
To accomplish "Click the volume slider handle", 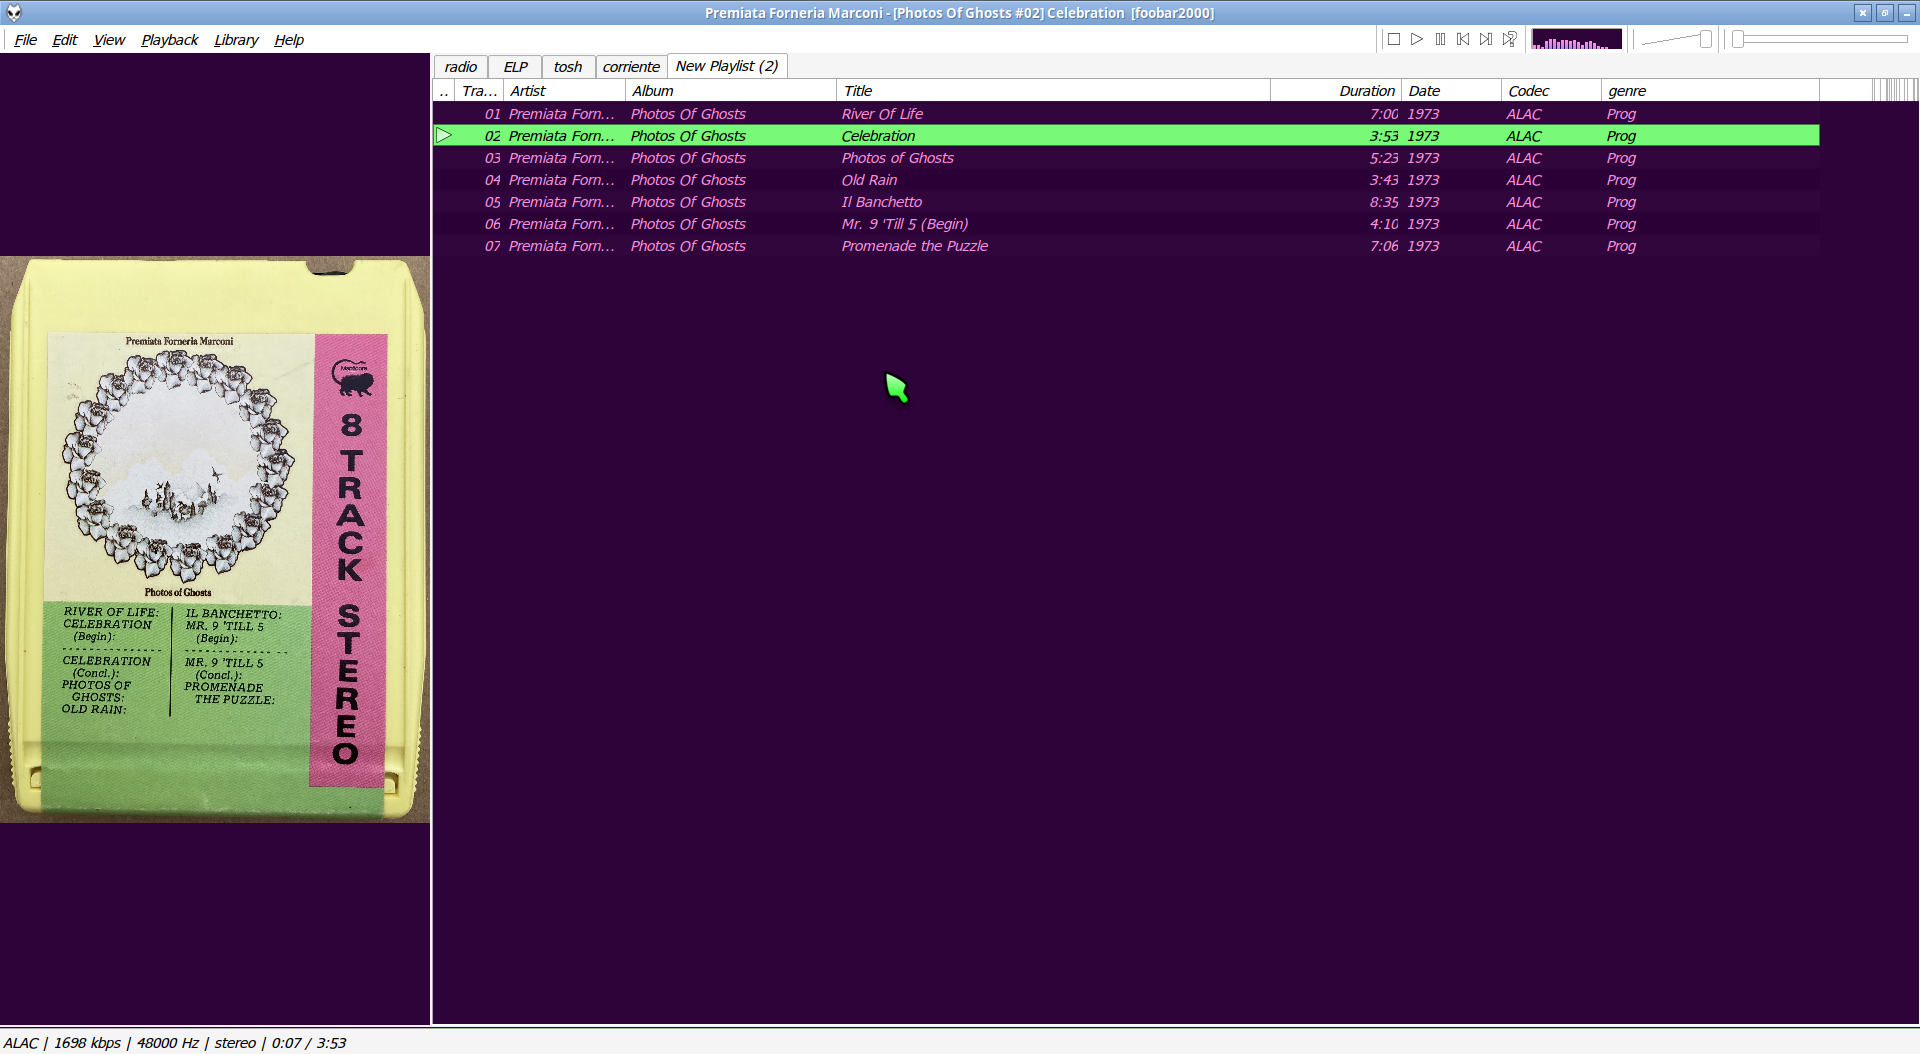I will tap(1705, 39).
